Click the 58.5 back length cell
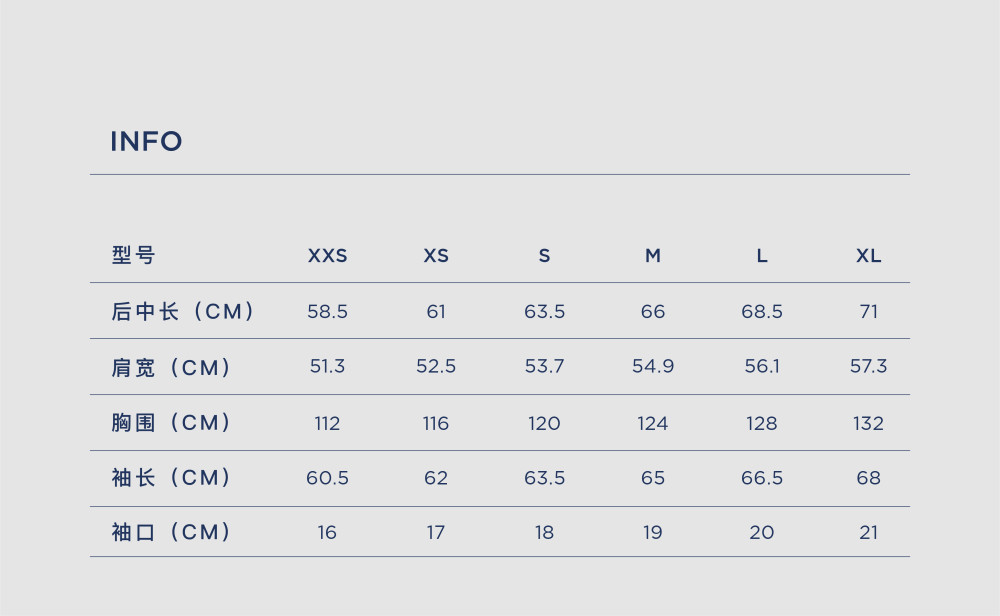The height and width of the screenshot is (616, 1000). (x=327, y=311)
